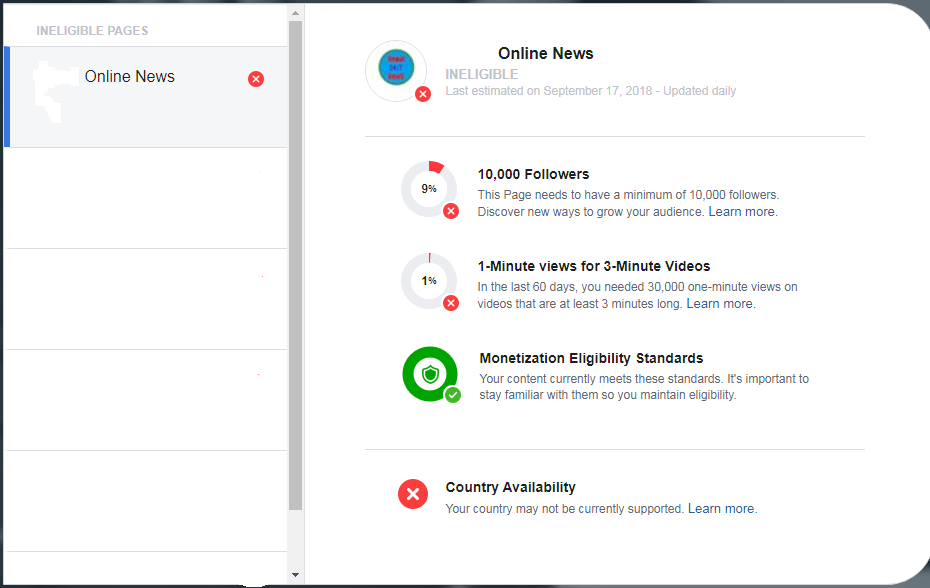The image size is (930, 588).
Task: Select Online News in ineligible pages list
Action: 146,97
